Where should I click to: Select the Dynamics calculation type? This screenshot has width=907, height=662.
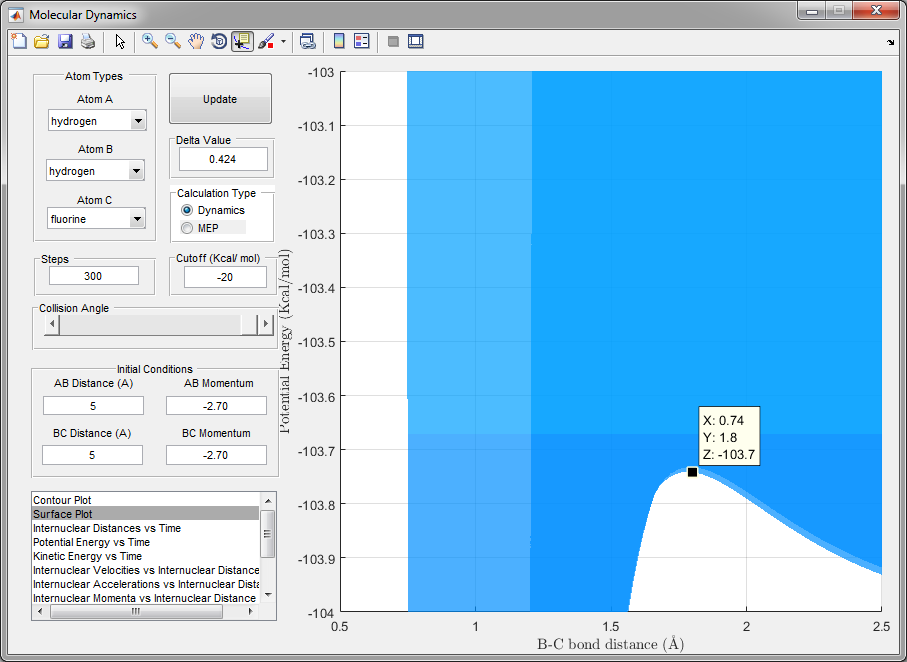[213, 210]
